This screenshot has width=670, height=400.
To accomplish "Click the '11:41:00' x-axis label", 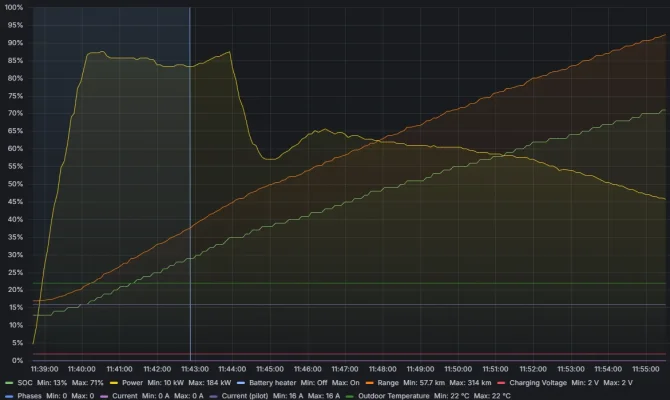I will [119, 369].
